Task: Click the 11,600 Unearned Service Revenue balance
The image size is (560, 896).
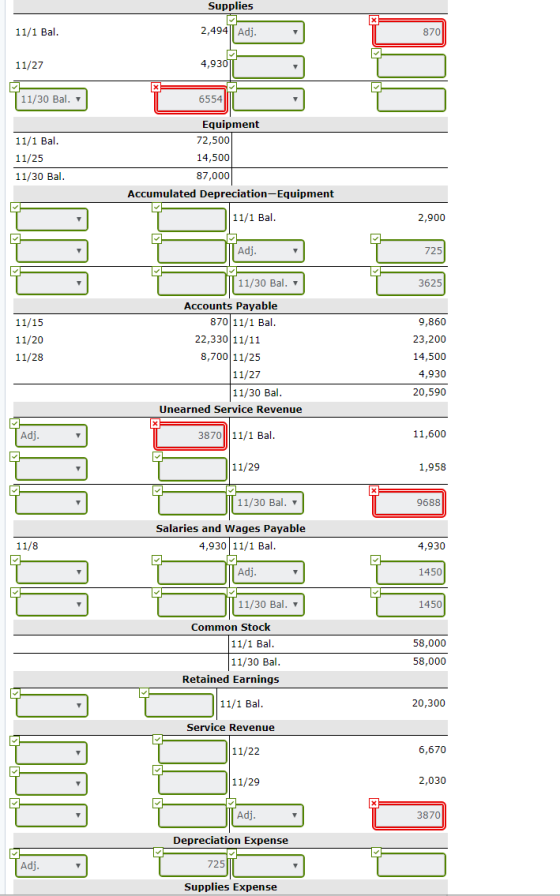Action: (x=429, y=434)
